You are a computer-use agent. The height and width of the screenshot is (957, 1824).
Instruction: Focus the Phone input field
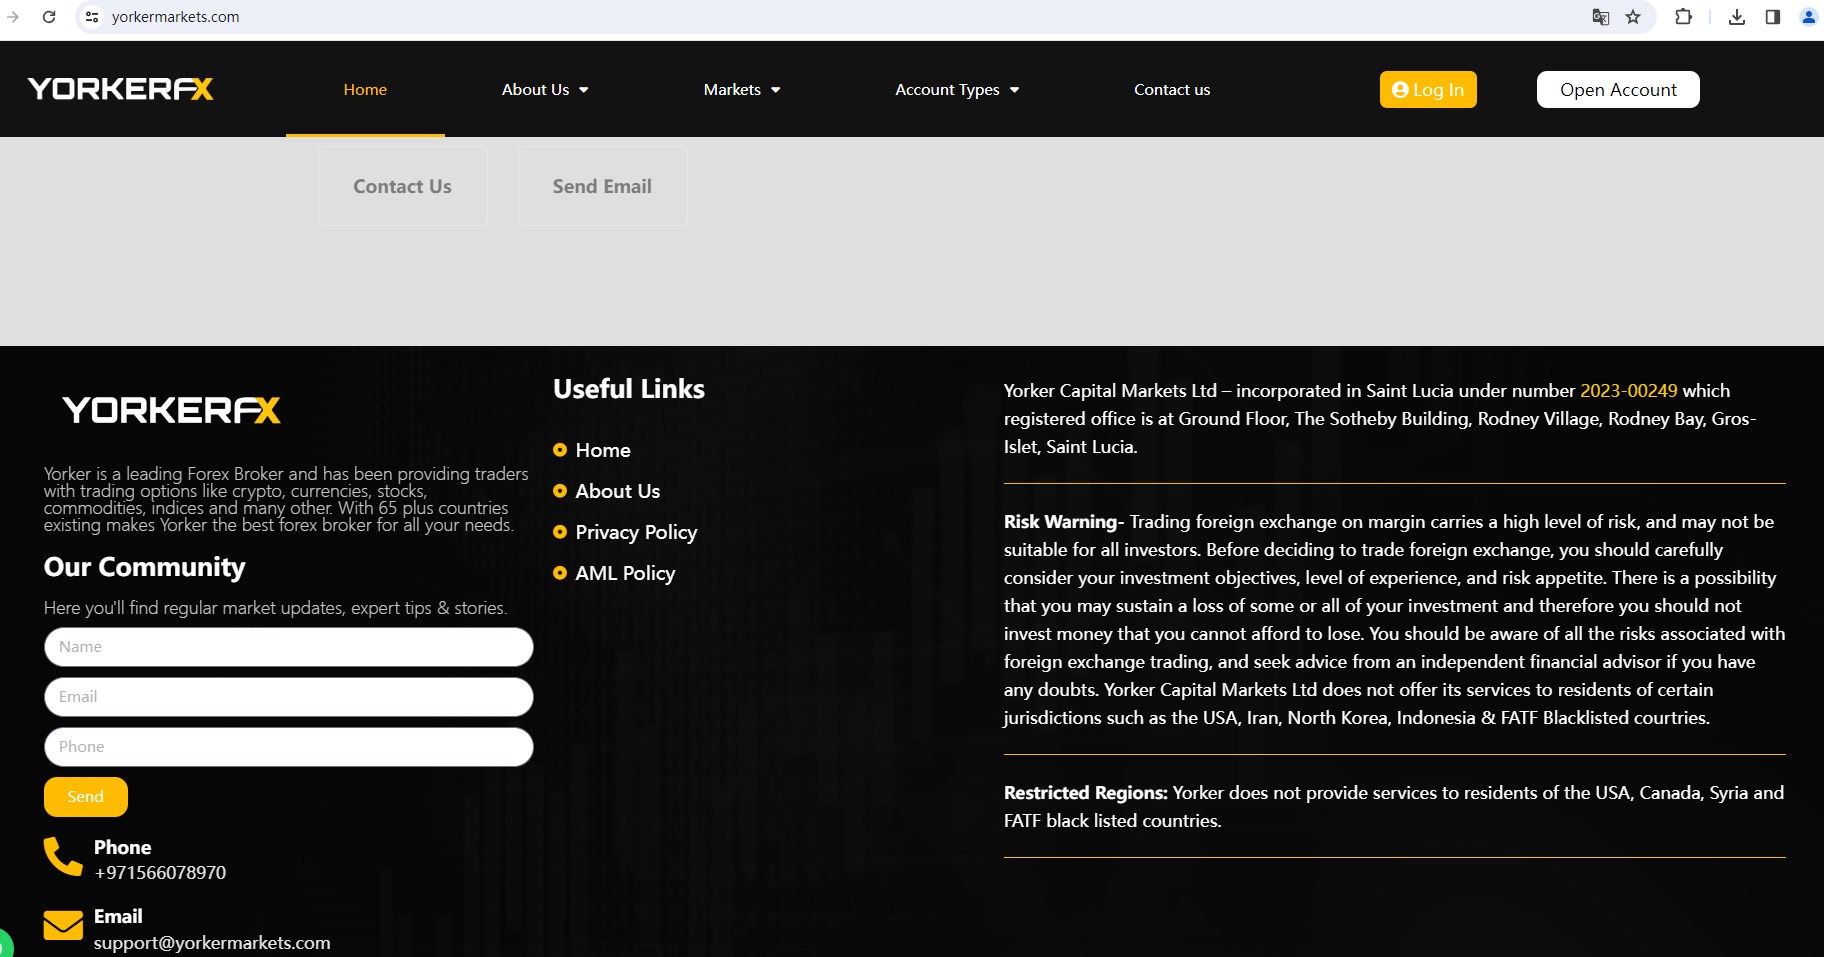click(x=289, y=747)
